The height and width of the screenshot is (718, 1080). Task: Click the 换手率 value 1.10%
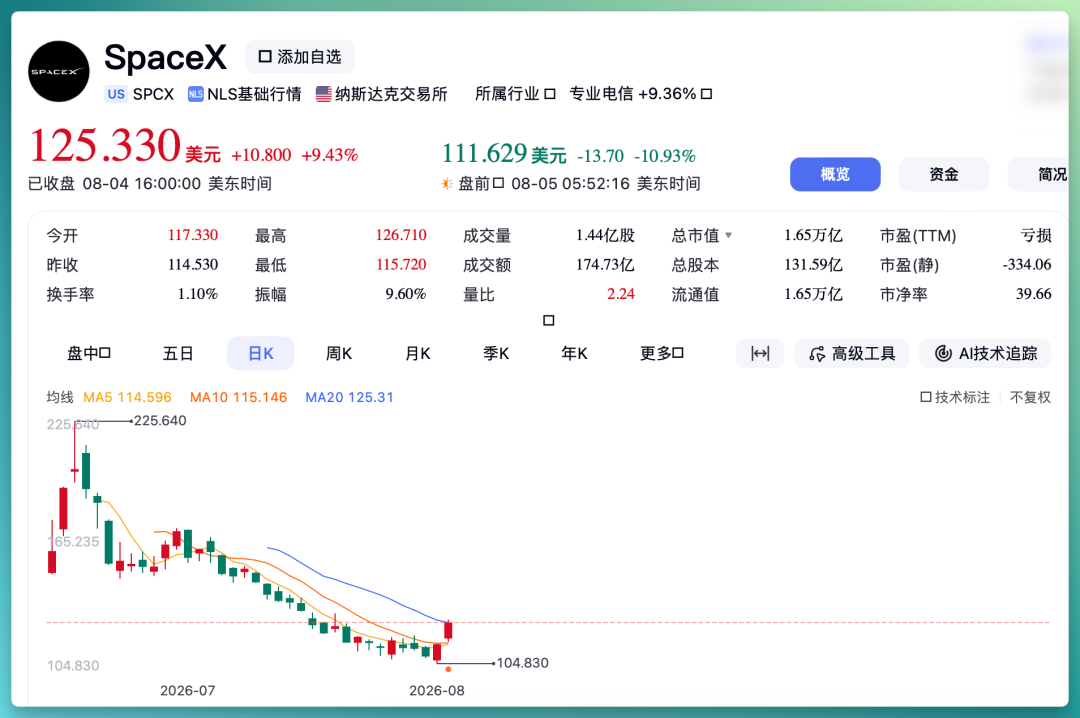pyautogui.click(x=198, y=294)
